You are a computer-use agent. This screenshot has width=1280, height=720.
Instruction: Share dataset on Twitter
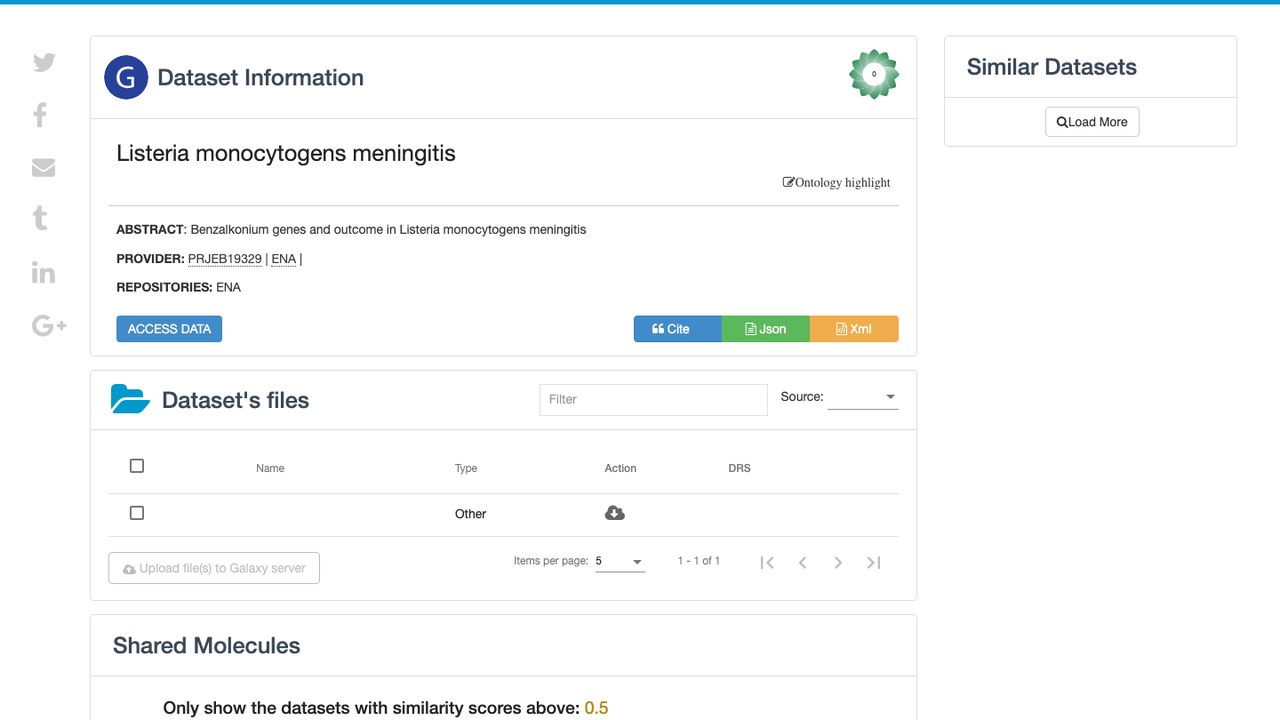tap(44, 62)
